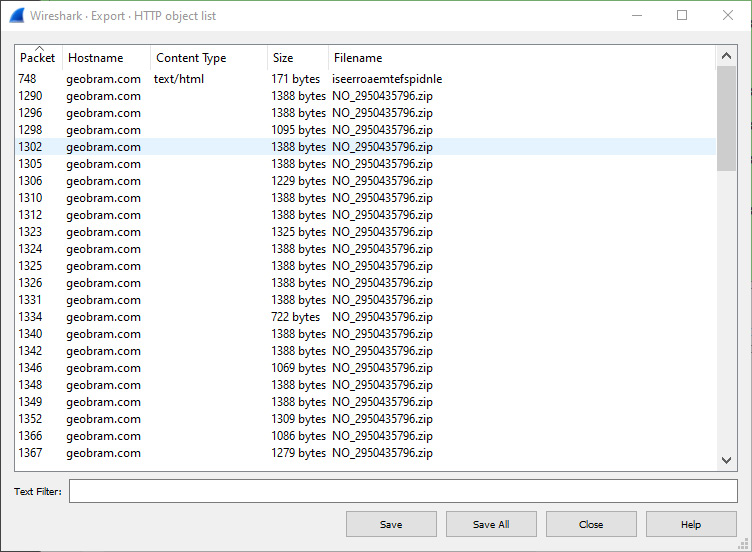752x552 pixels.
Task: Sort by the Content Type column header
Action: click(209, 58)
